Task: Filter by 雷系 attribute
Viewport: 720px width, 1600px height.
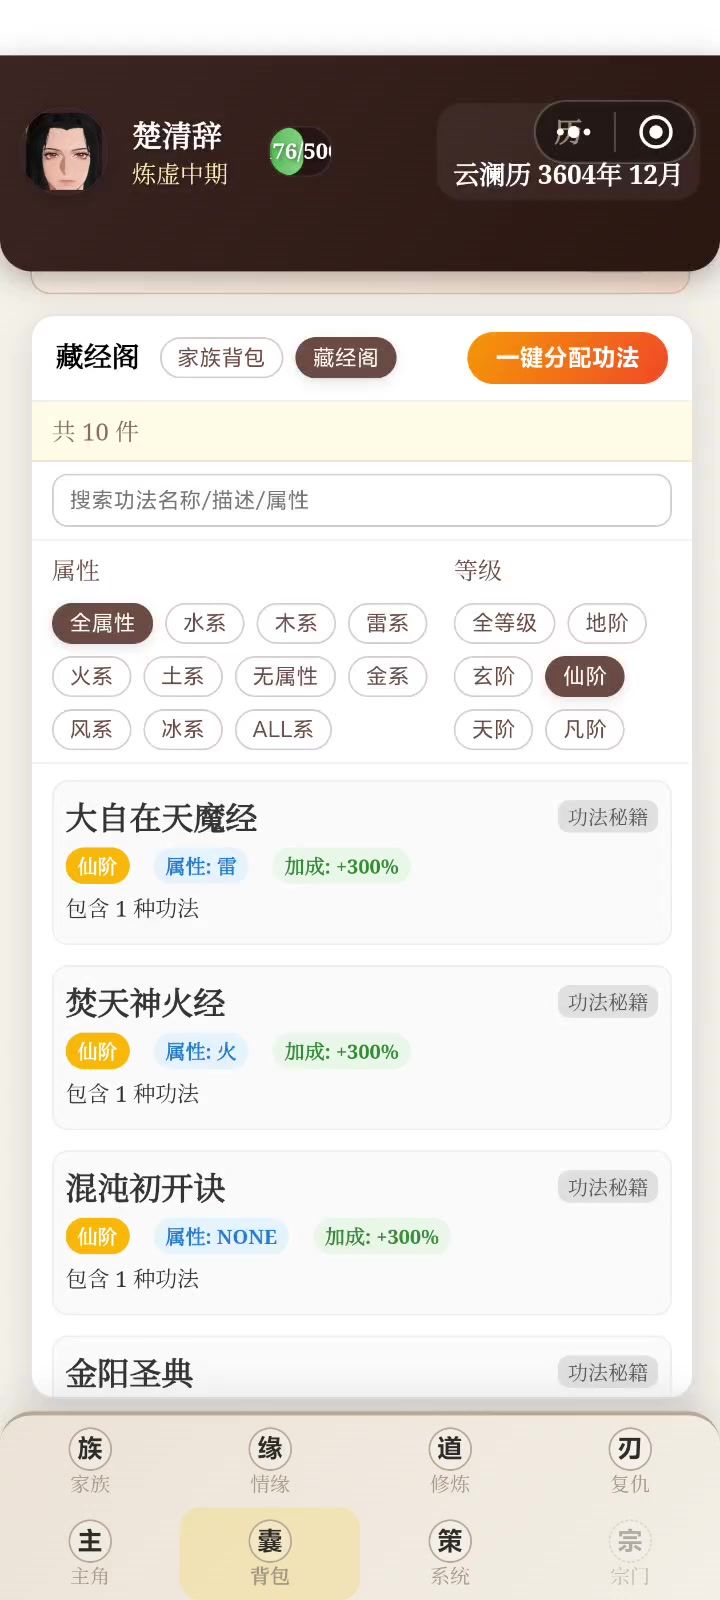Action: pos(388,623)
